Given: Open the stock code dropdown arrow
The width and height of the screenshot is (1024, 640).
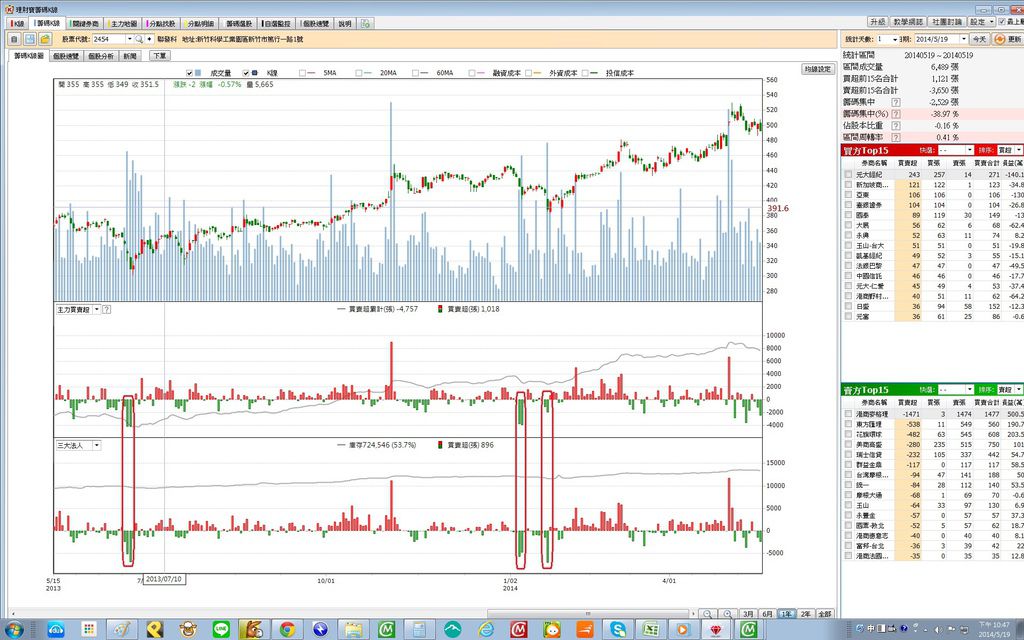Looking at the screenshot, I should coord(129,39).
